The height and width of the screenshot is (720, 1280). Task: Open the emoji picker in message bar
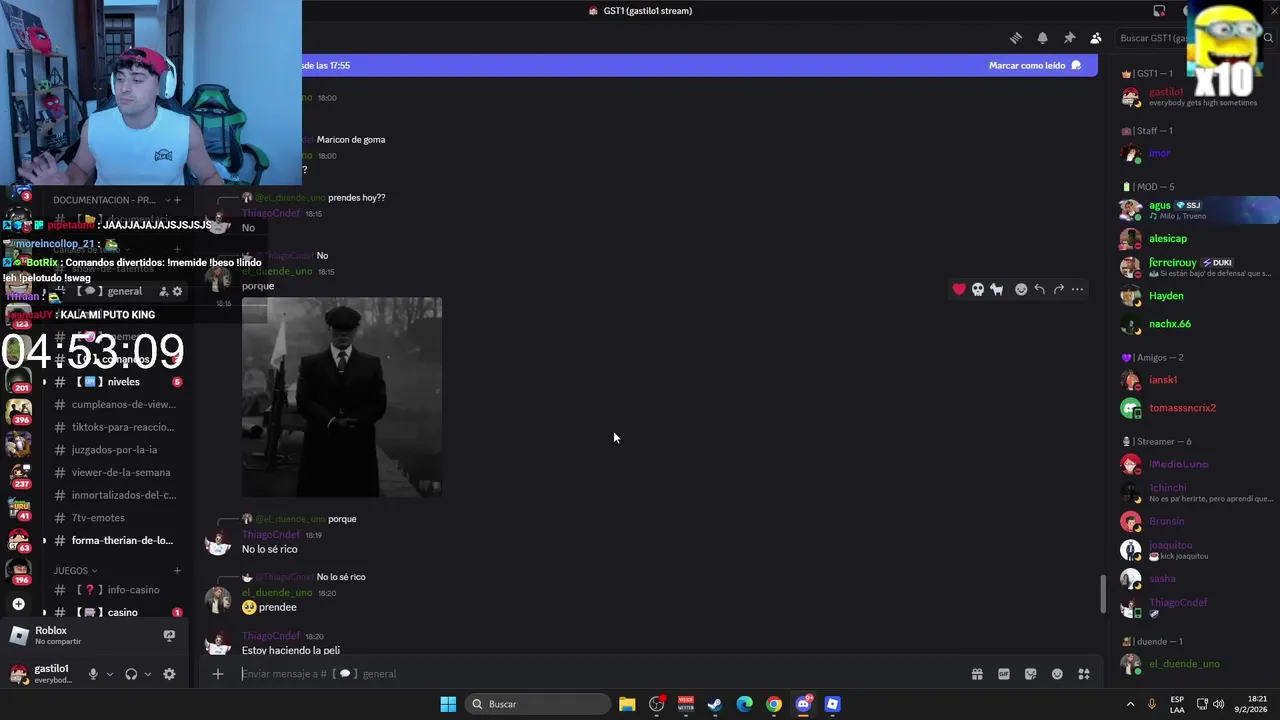coord(1057,674)
